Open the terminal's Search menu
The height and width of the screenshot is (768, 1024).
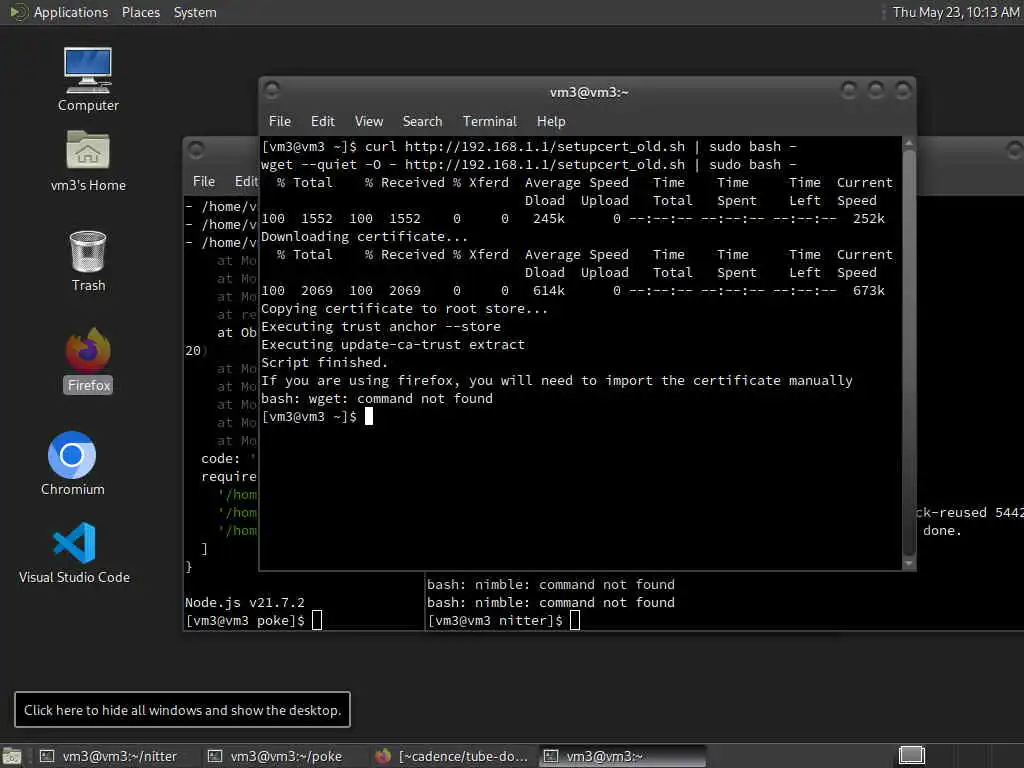[423, 121]
